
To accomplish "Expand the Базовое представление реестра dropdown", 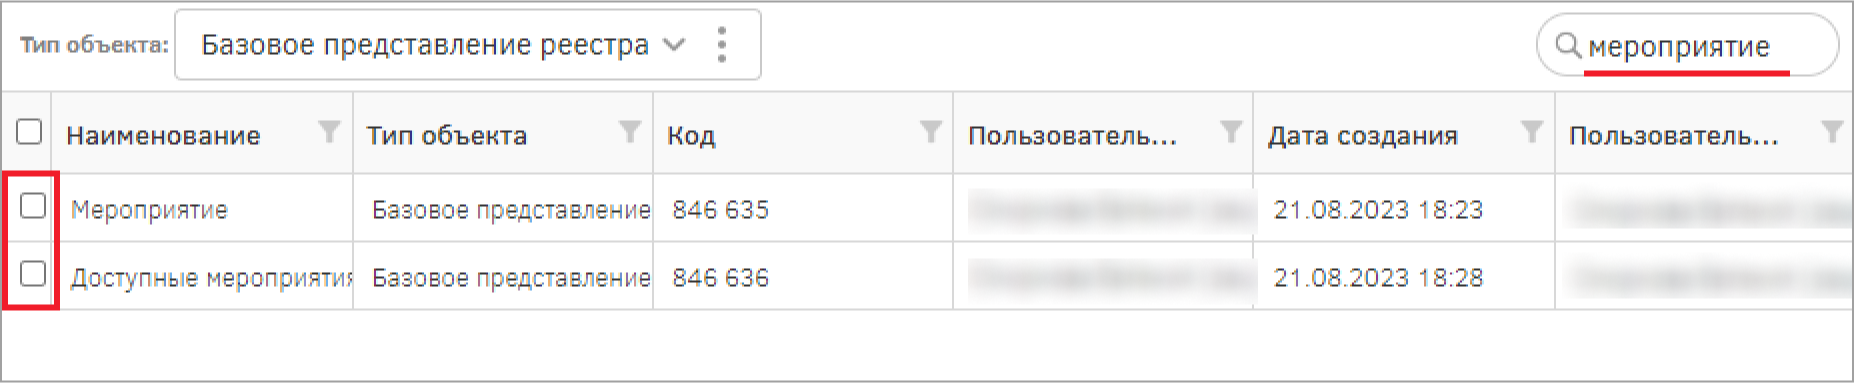I will pyautogui.click(x=444, y=45).
